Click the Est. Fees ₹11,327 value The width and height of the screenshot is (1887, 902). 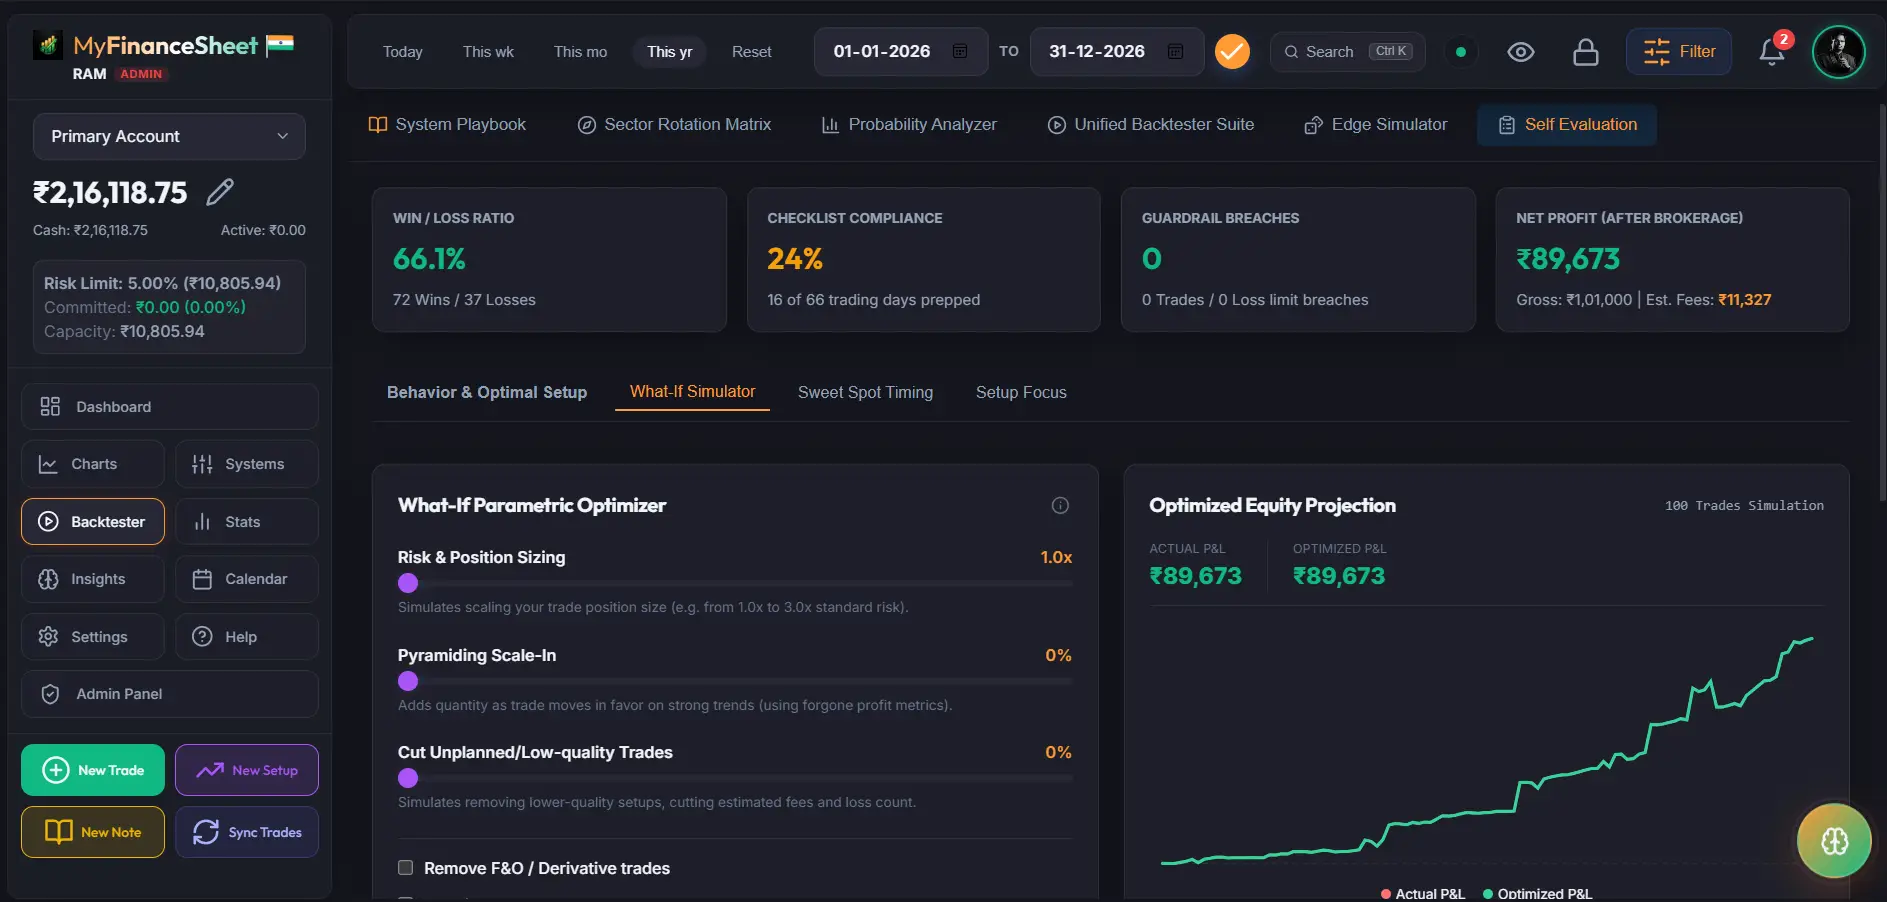pos(1744,300)
